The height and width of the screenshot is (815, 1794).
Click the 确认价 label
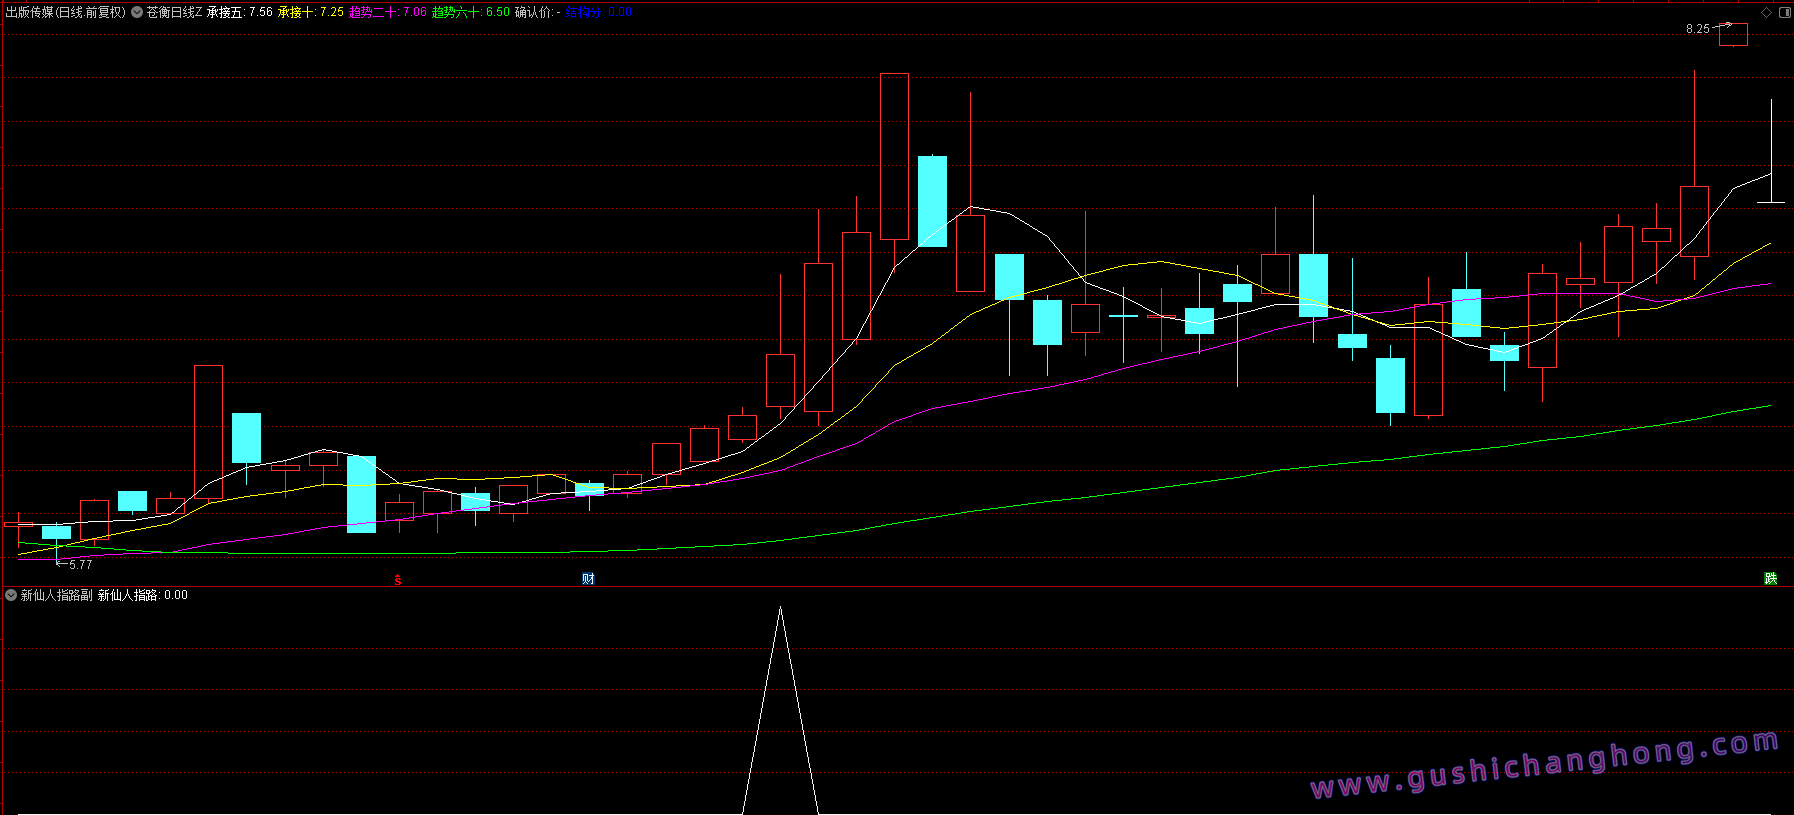[x=538, y=12]
